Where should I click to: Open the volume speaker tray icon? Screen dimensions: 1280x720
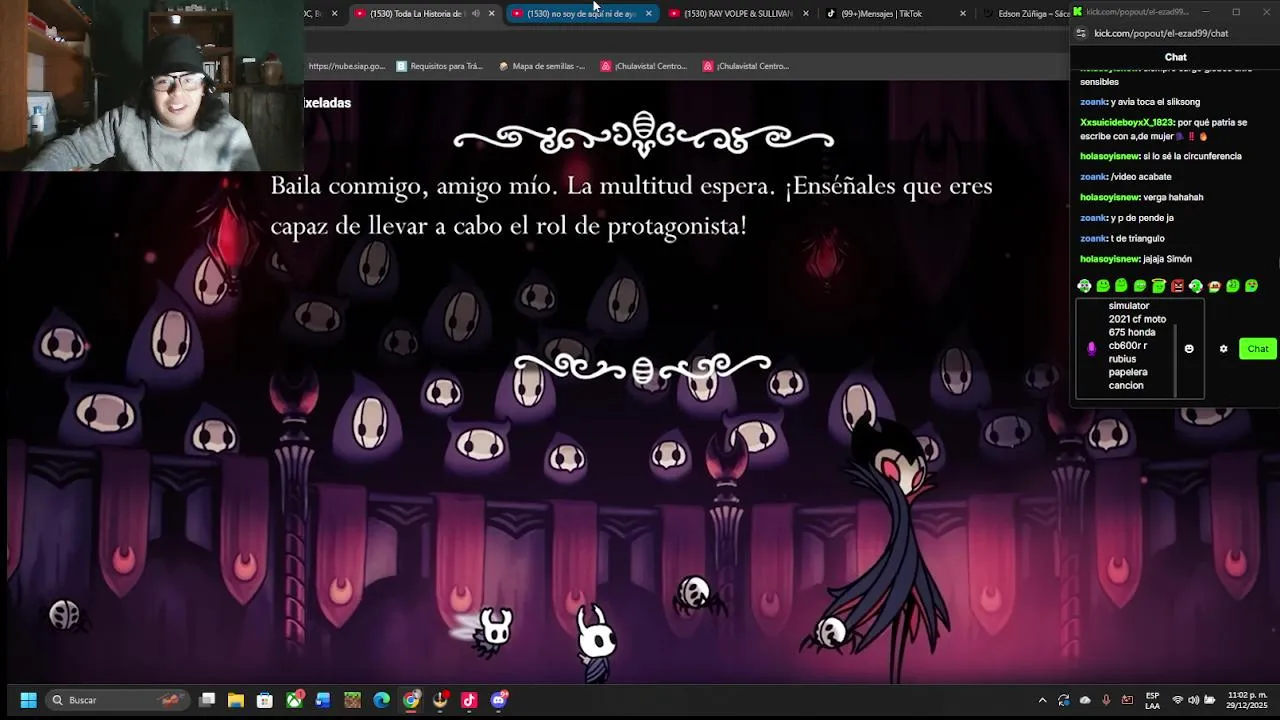pos(1193,700)
